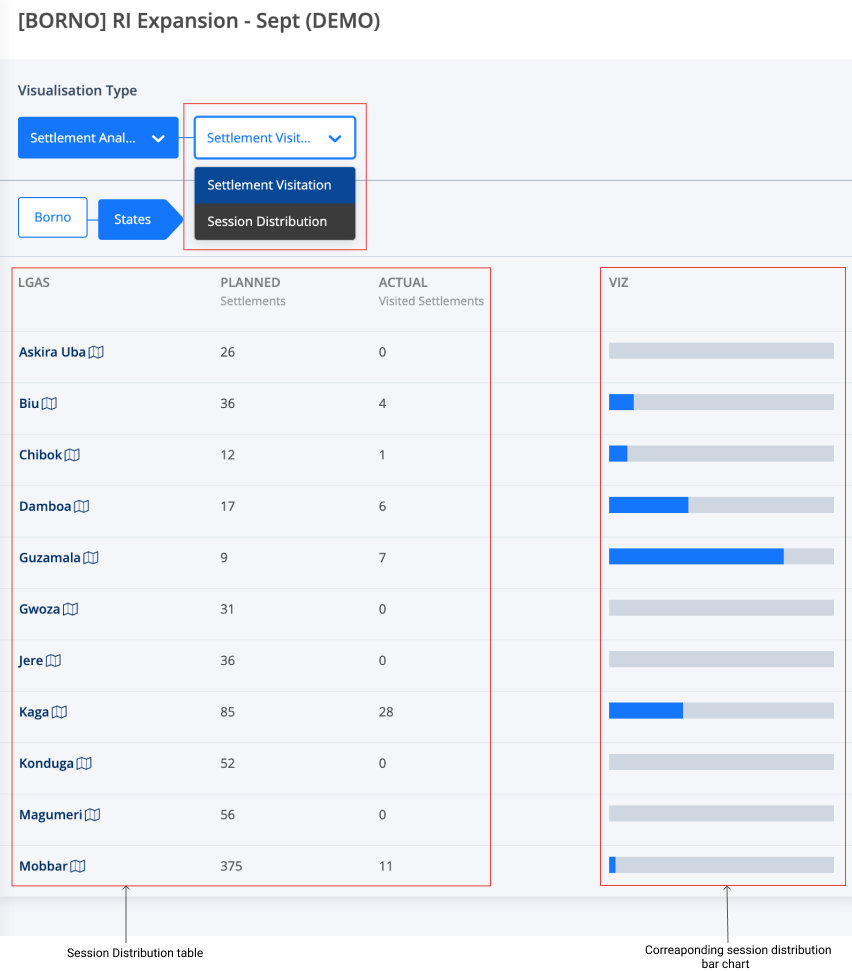
Task: Click the actual value 7 for Guzamala
Action: click(383, 558)
